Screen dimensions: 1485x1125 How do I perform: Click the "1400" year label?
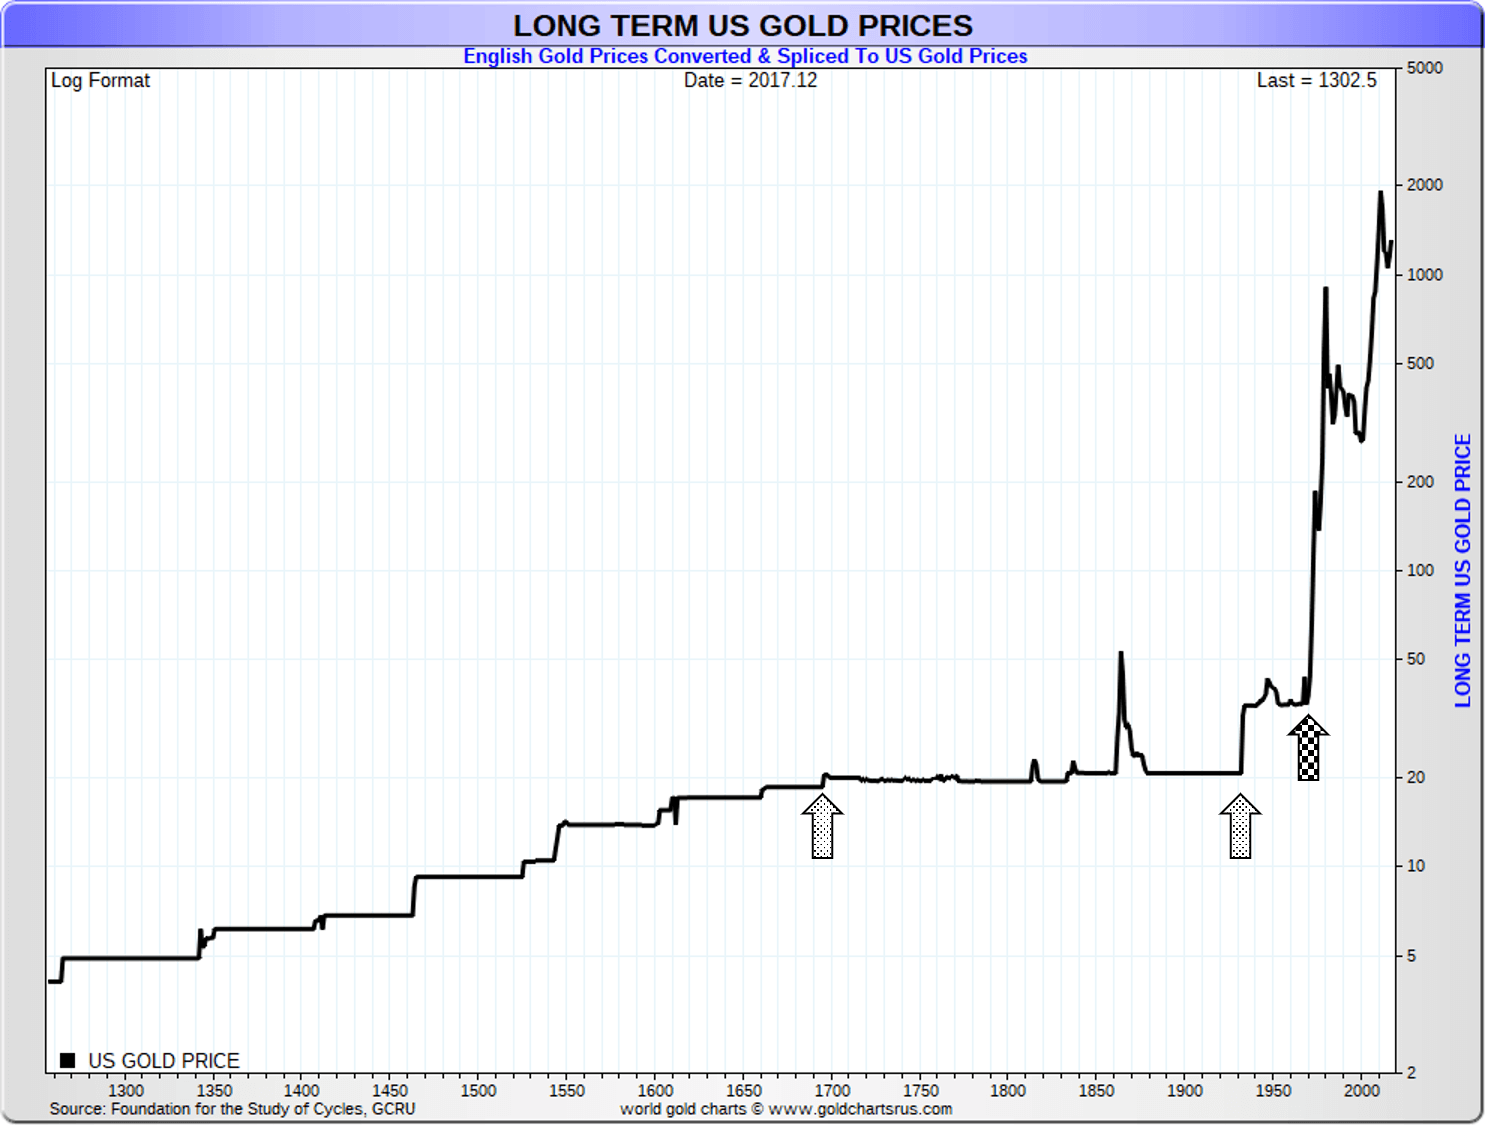(x=302, y=1090)
